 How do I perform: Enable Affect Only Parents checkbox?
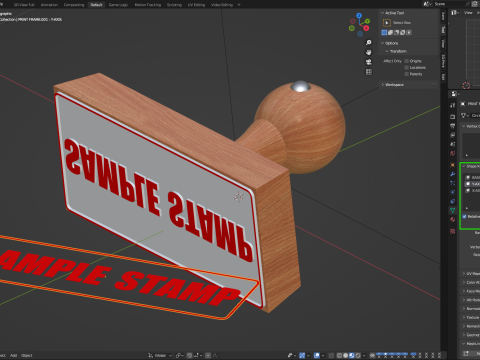coord(407,74)
